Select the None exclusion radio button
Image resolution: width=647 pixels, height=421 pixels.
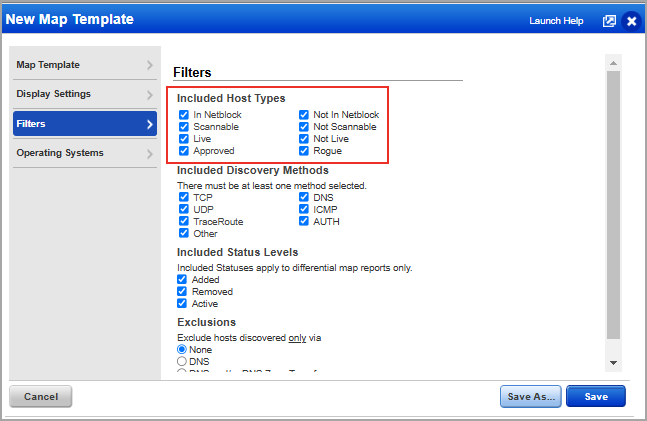coord(182,350)
